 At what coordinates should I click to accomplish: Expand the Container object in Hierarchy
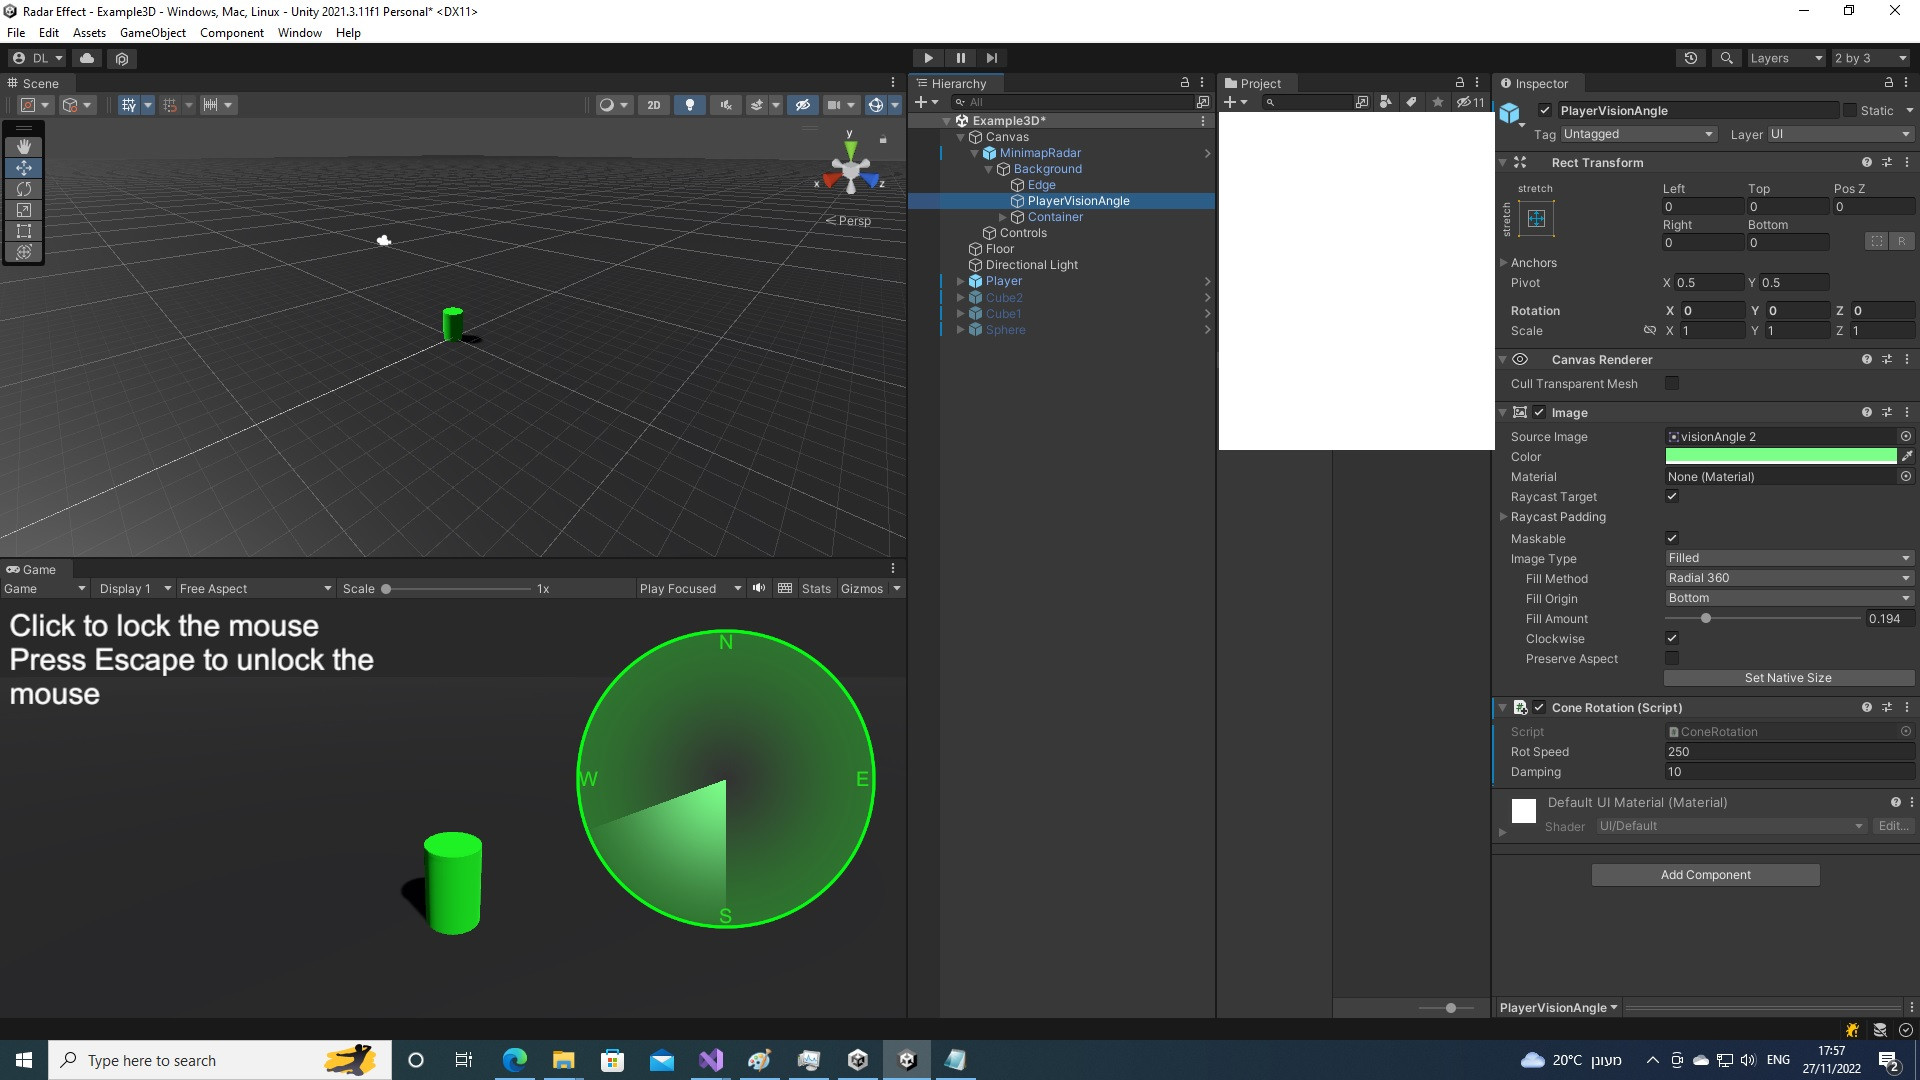pos(1002,217)
